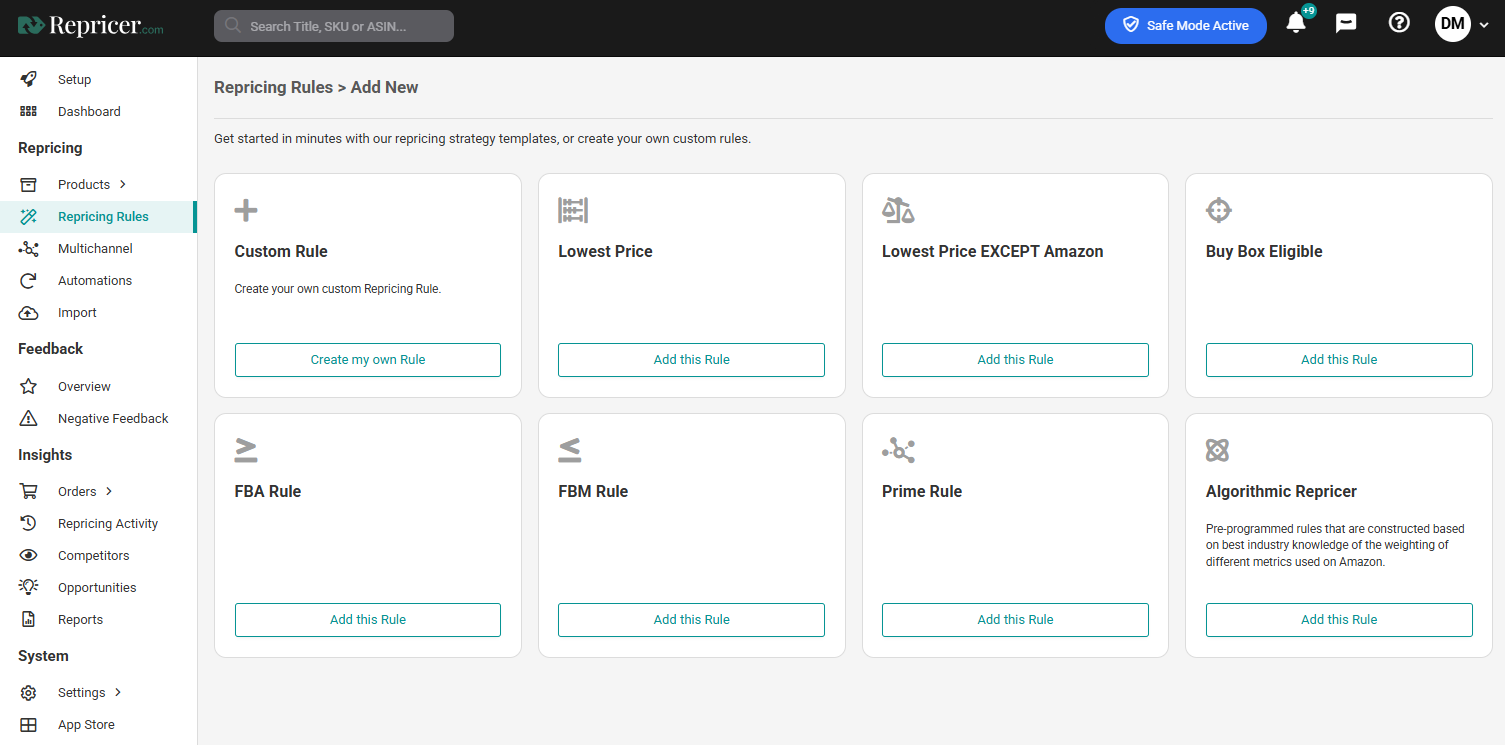Click the Overview star icon
1505x745 pixels.
29,386
